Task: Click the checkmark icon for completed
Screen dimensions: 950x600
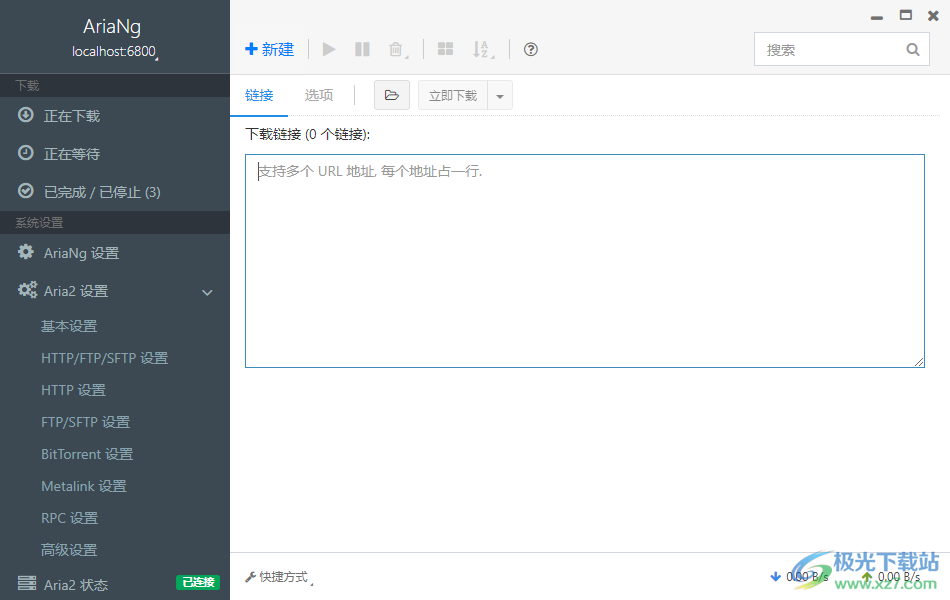Action: (x=25, y=191)
